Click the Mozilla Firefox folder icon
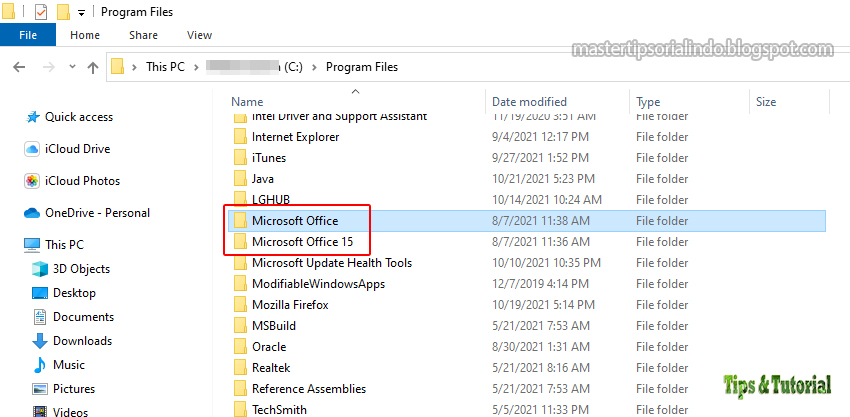 [241, 305]
